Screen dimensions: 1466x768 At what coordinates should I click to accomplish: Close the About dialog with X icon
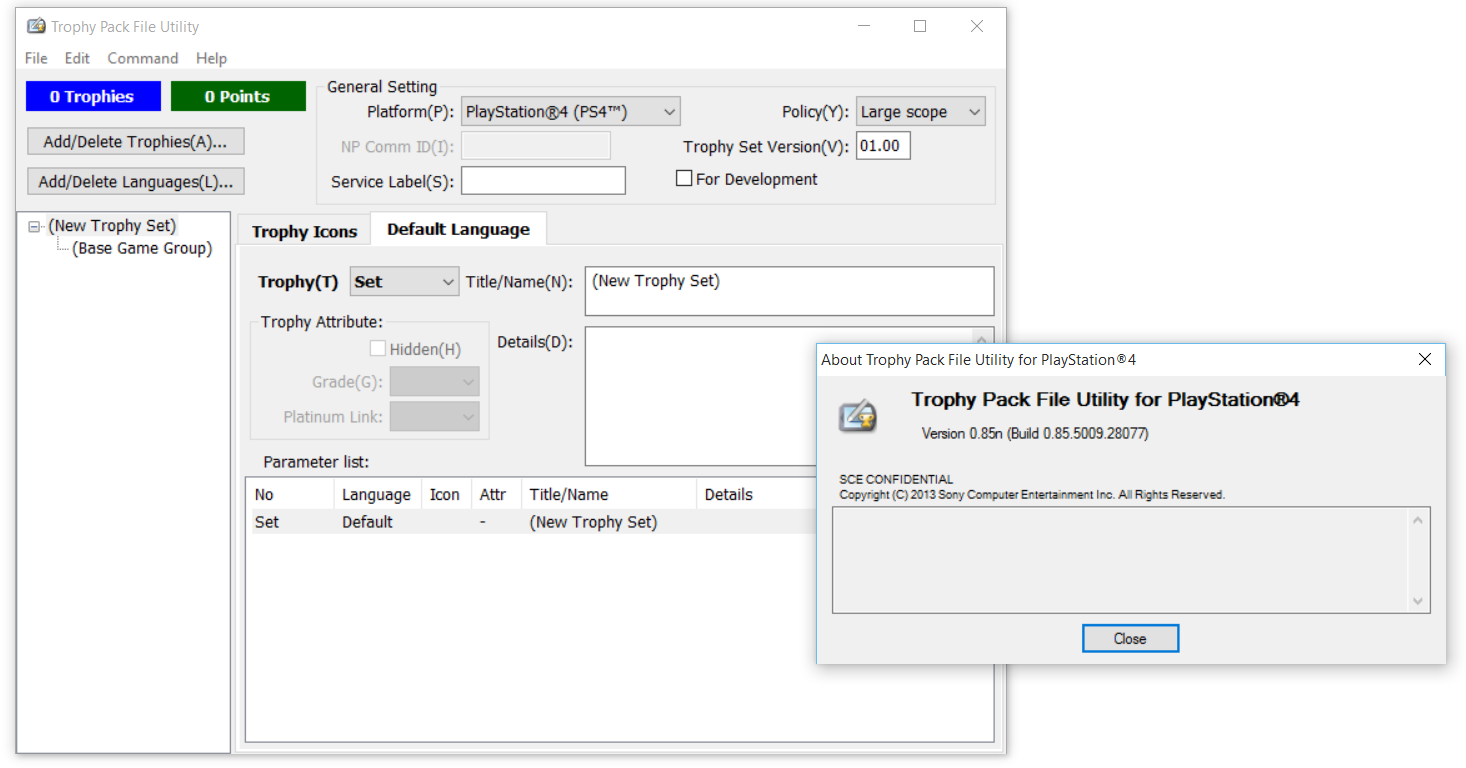click(x=1425, y=360)
